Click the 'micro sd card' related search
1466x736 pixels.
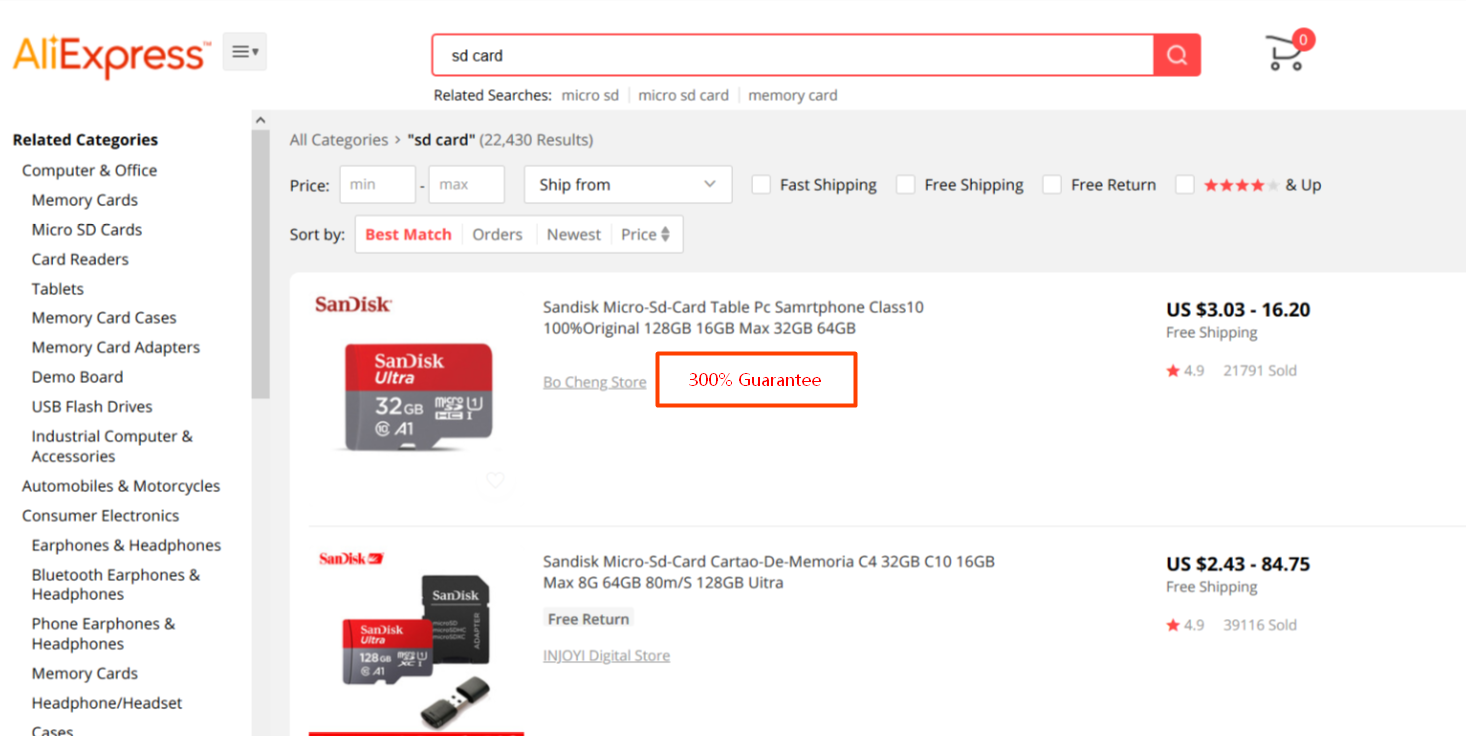click(683, 95)
